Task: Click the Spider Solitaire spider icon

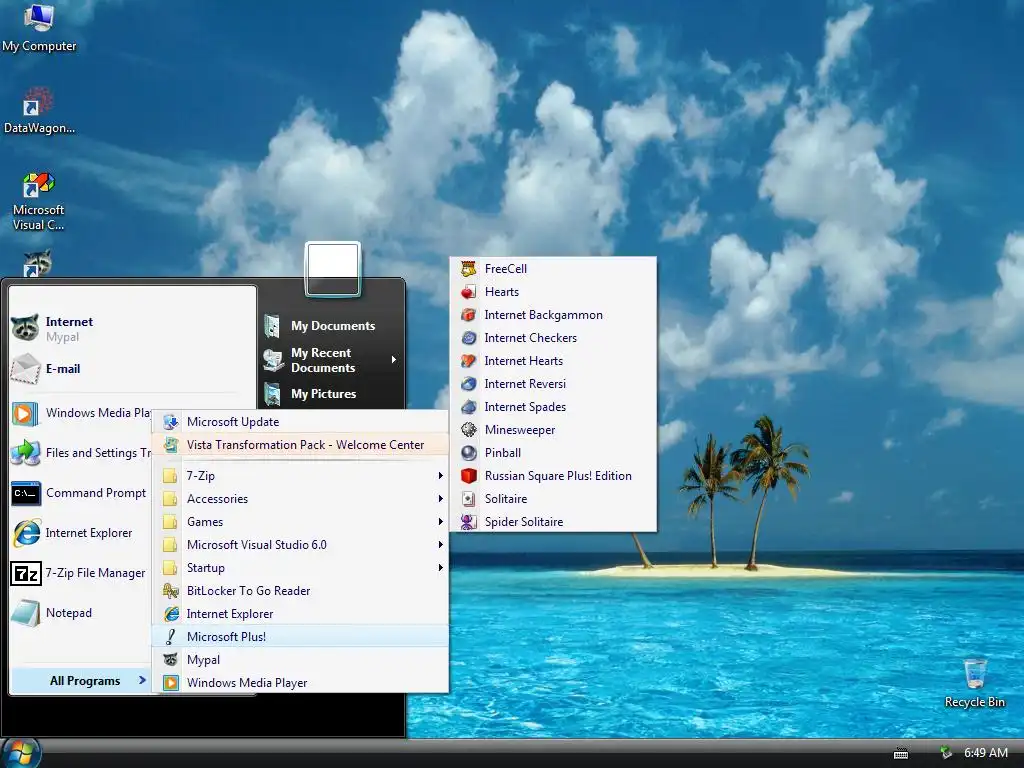Action: tap(468, 522)
